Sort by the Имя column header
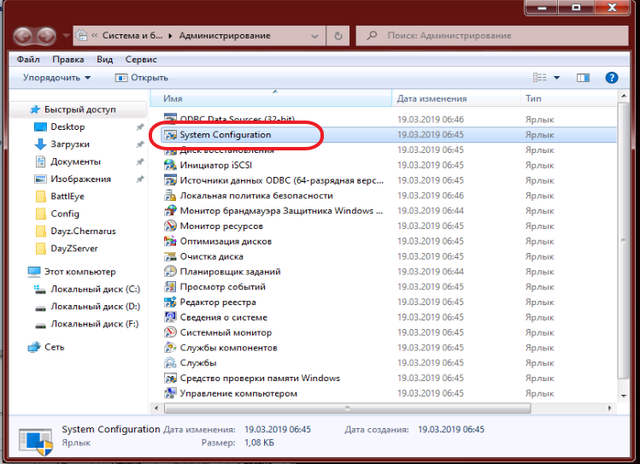The height and width of the screenshot is (464, 640). 271,98
